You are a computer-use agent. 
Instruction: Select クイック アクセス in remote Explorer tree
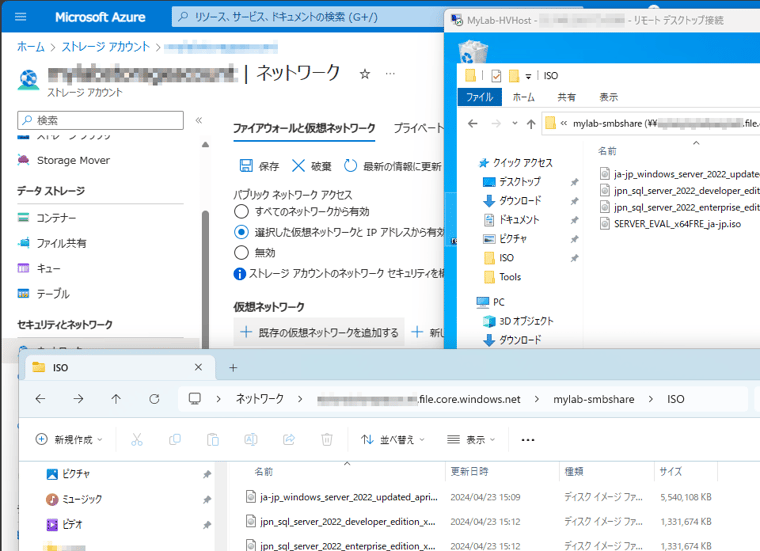(516, 163)
